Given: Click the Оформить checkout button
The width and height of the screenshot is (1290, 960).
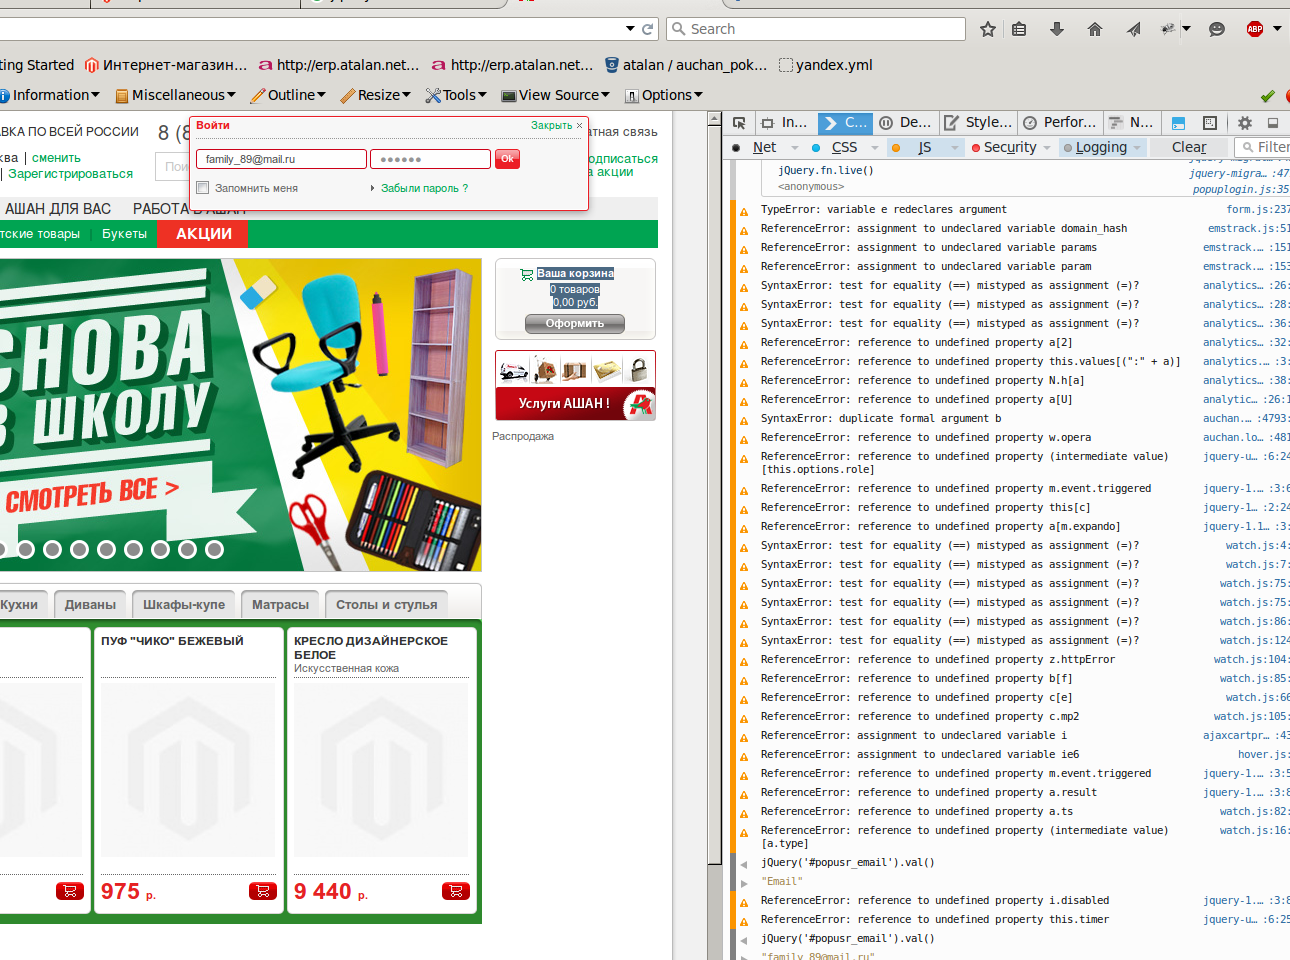Looking at the screenshot, I should (575, 324).
